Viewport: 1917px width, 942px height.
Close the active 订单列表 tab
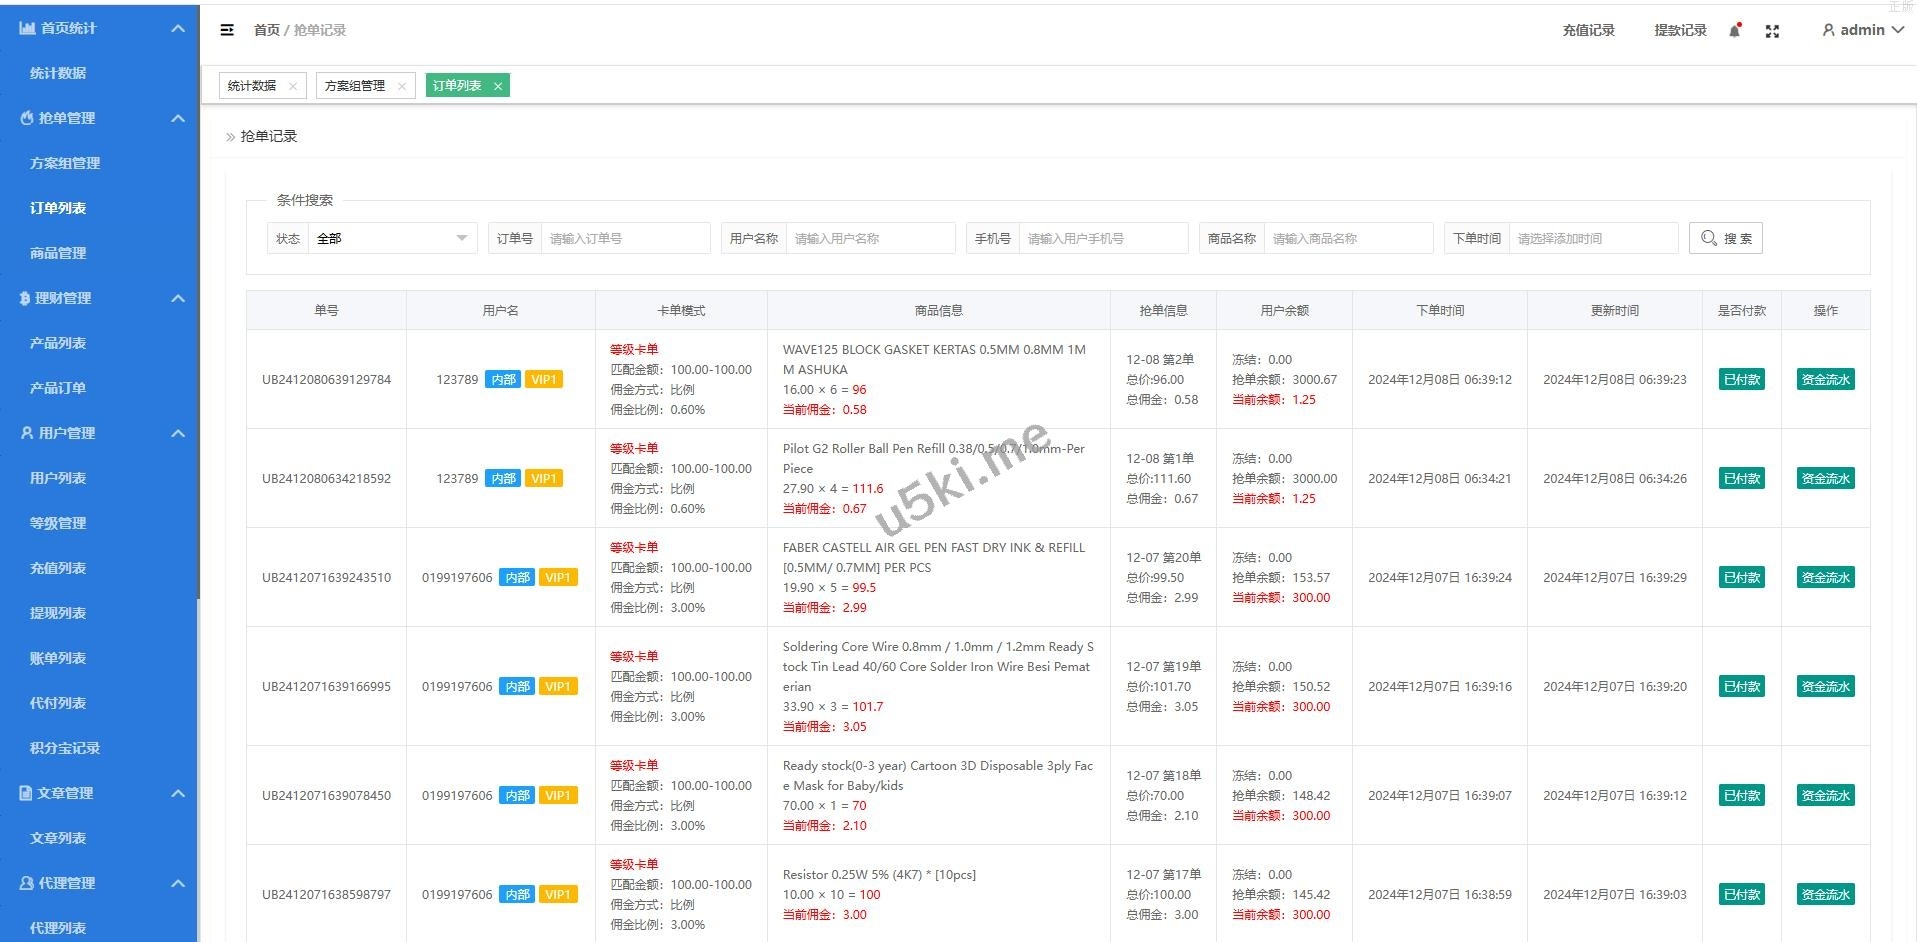coord(497,86)
